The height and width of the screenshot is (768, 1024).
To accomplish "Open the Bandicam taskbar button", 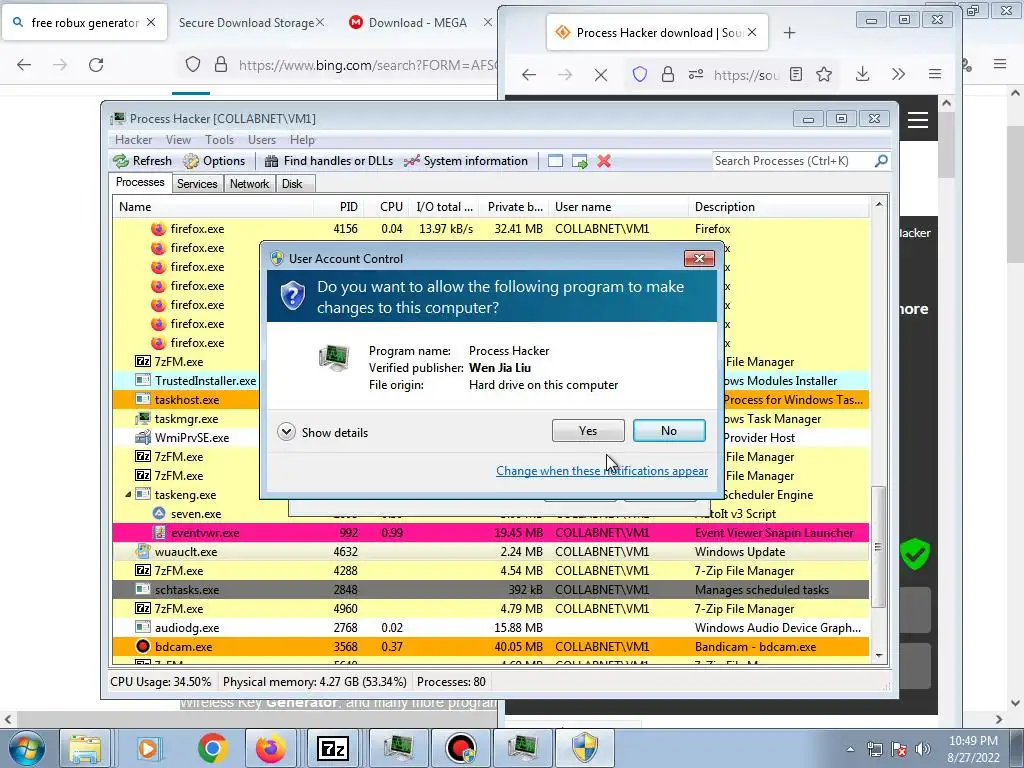I will (461, 748).
